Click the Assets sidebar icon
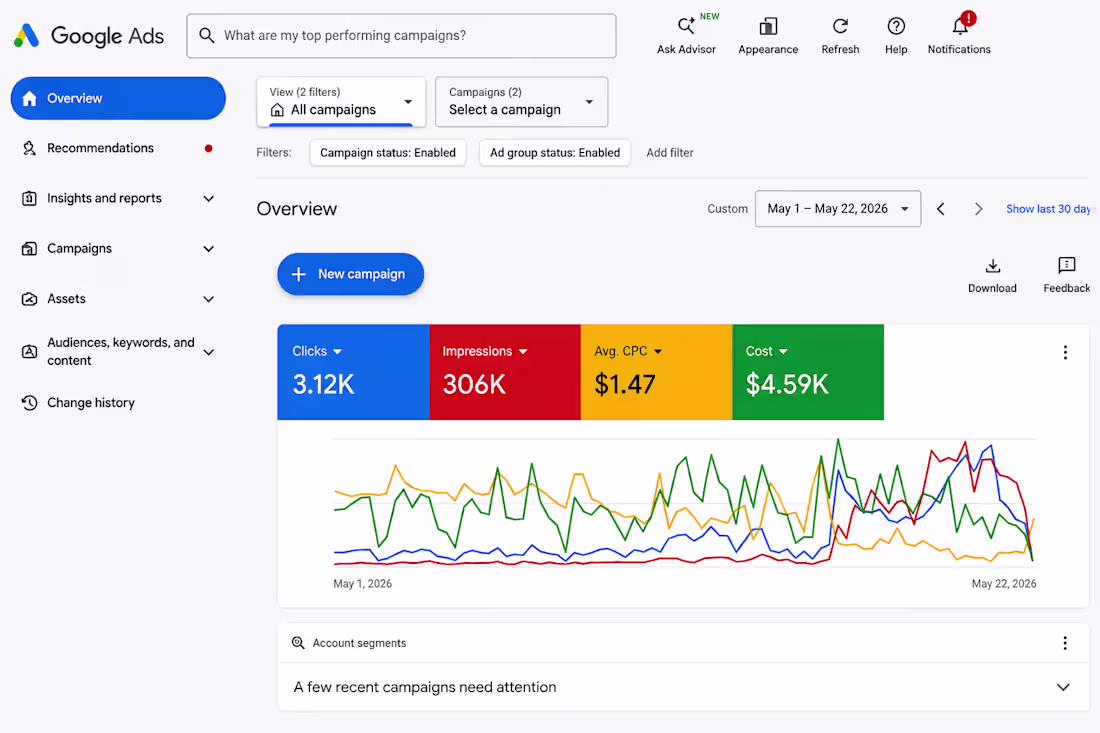 click(x=29, y=299)
